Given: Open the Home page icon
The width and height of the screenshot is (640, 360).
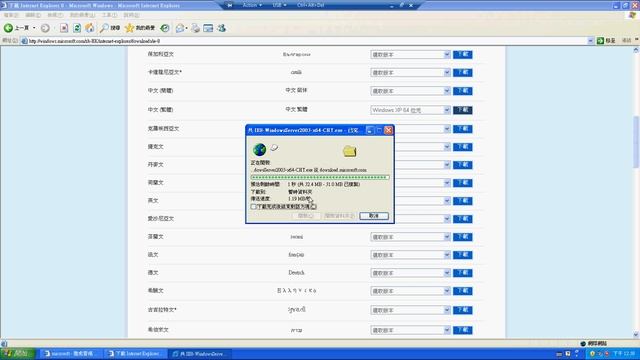Looking at the screenshot, I should [90, 28].
